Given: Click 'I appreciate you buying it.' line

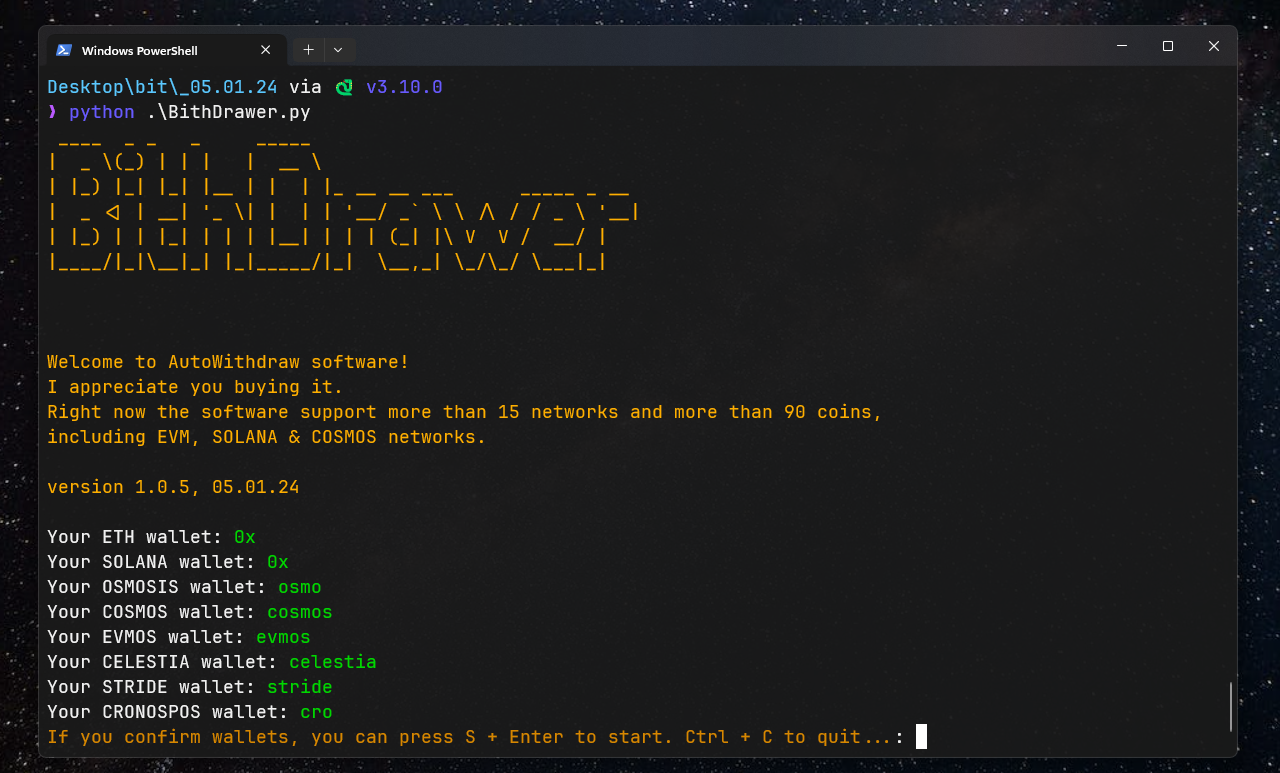Looking at the screenshot, I should [x=195, y=387].
